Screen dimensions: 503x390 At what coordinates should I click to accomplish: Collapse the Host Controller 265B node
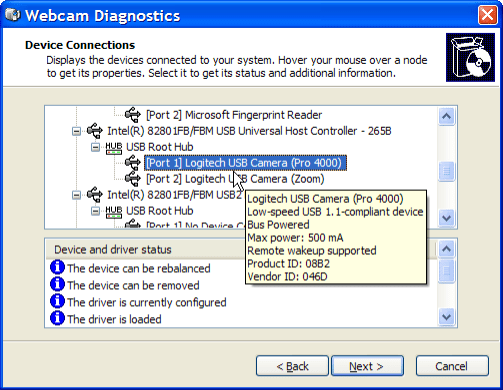76,131
